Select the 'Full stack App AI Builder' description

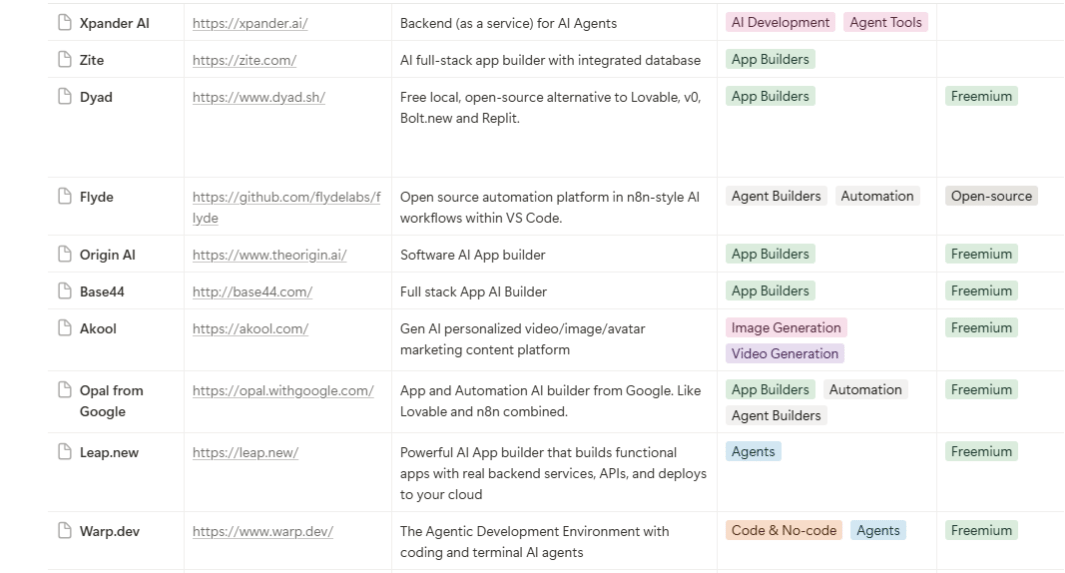point(473,291)
